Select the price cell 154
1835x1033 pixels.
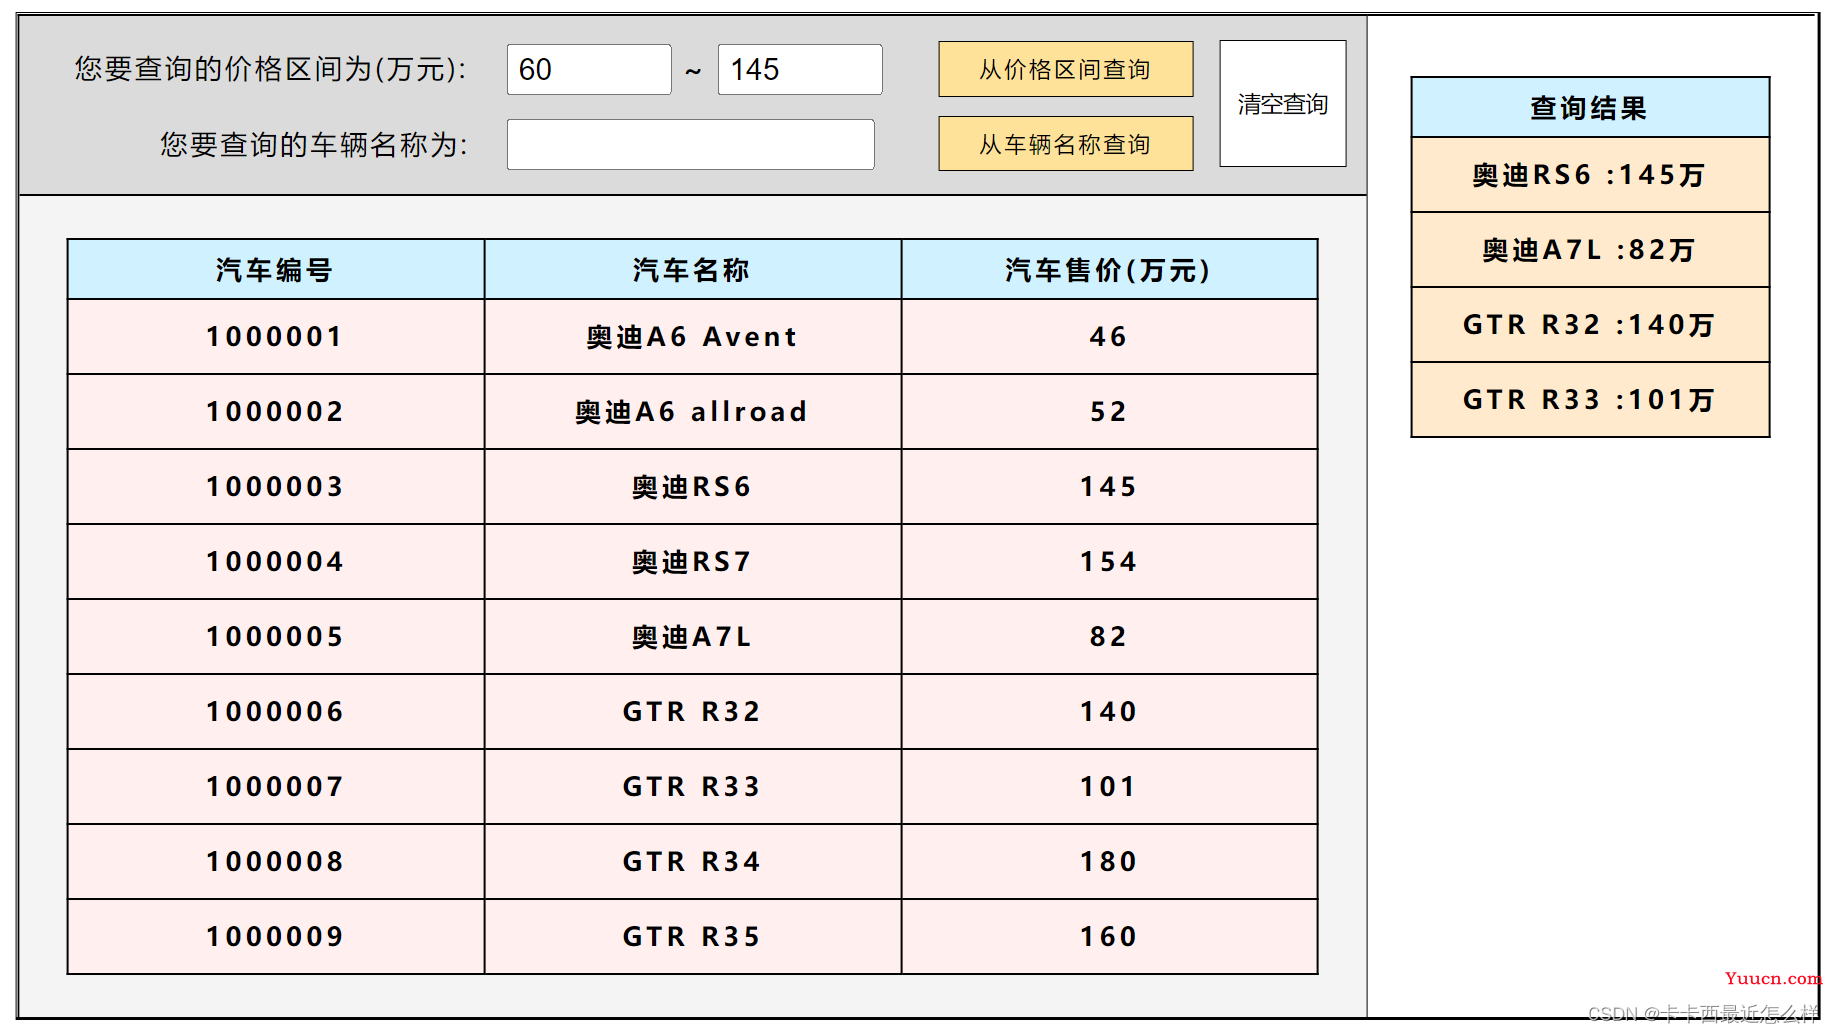tap(1110, 562)
